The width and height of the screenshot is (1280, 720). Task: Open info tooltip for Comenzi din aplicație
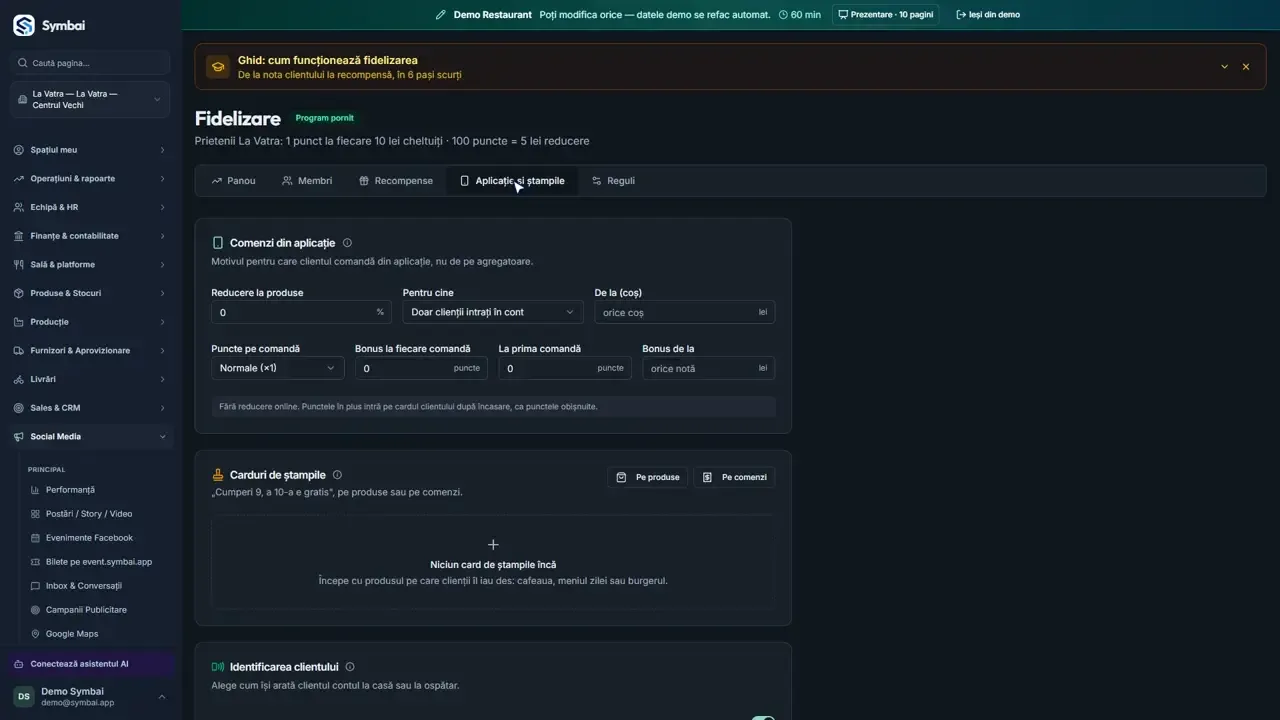click(347, 243)
